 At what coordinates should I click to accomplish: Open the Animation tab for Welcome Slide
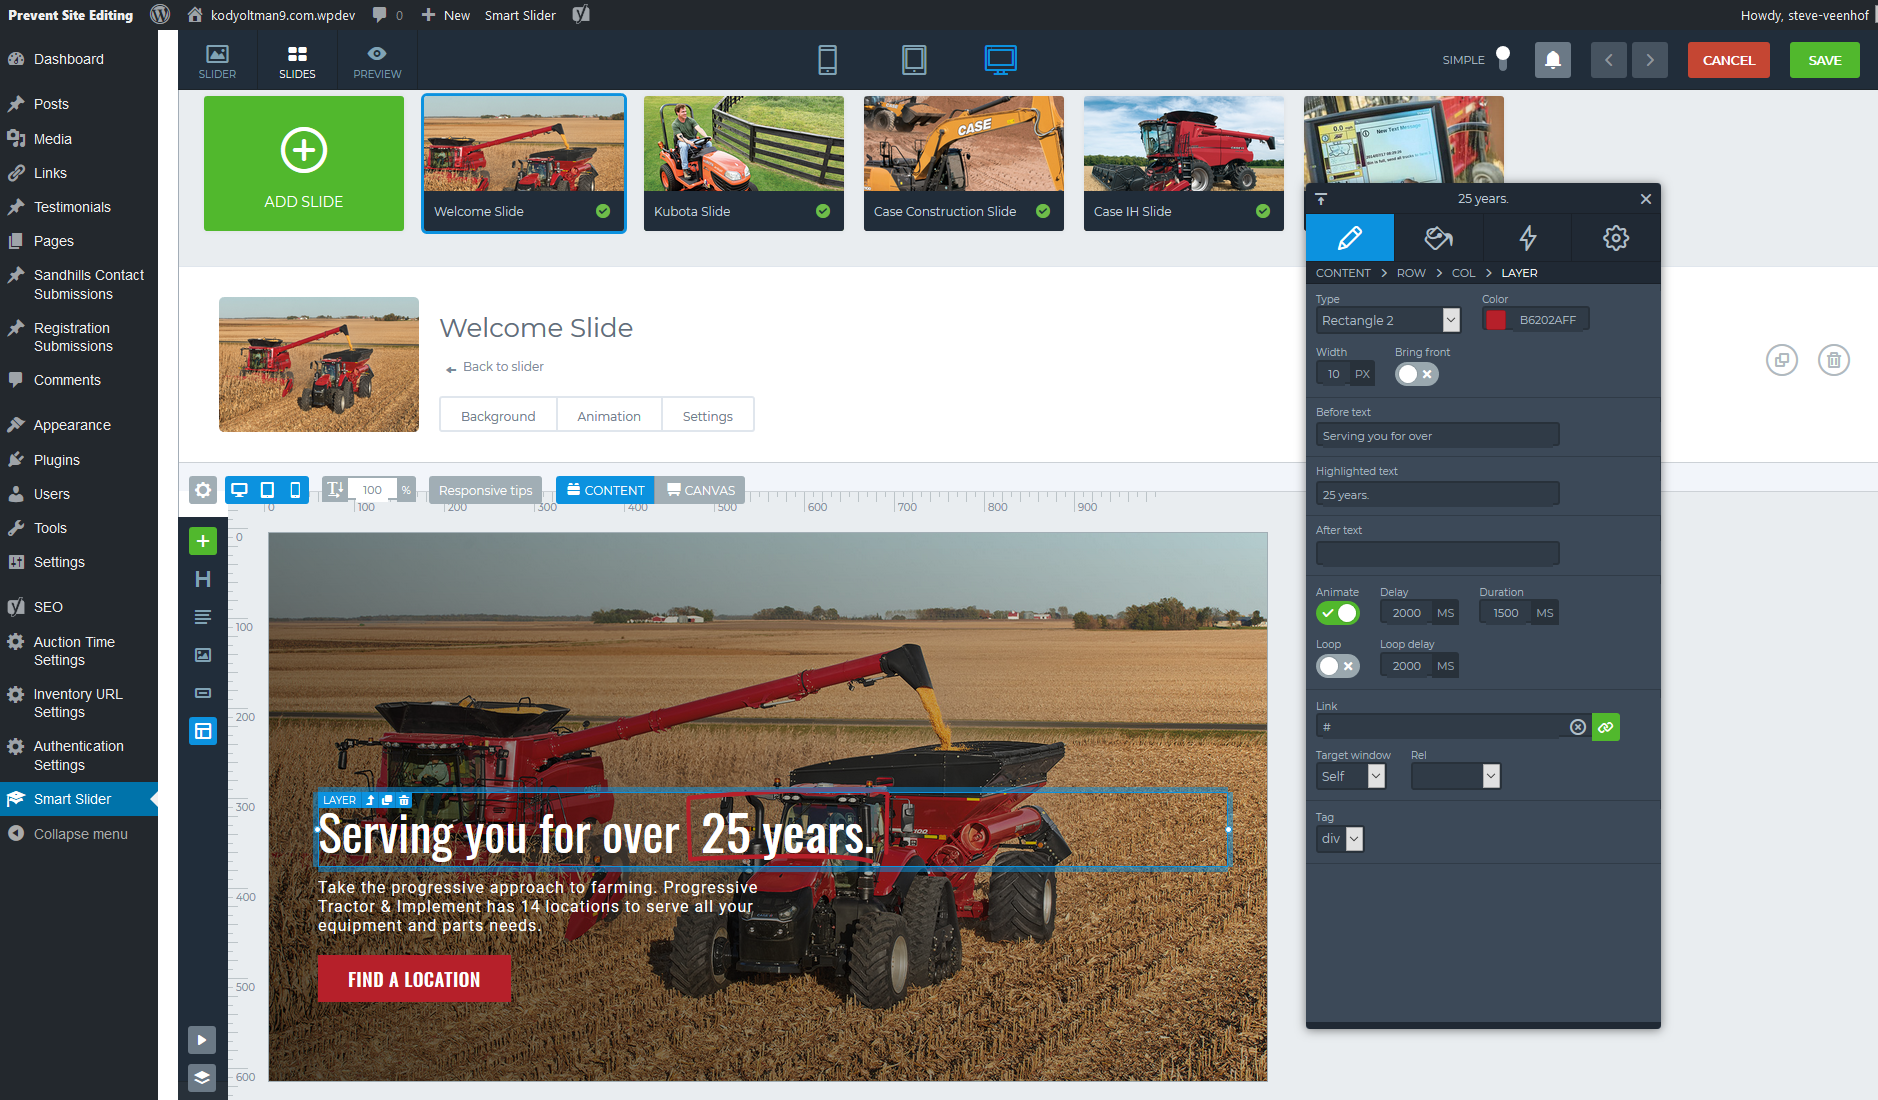[609, 416]
